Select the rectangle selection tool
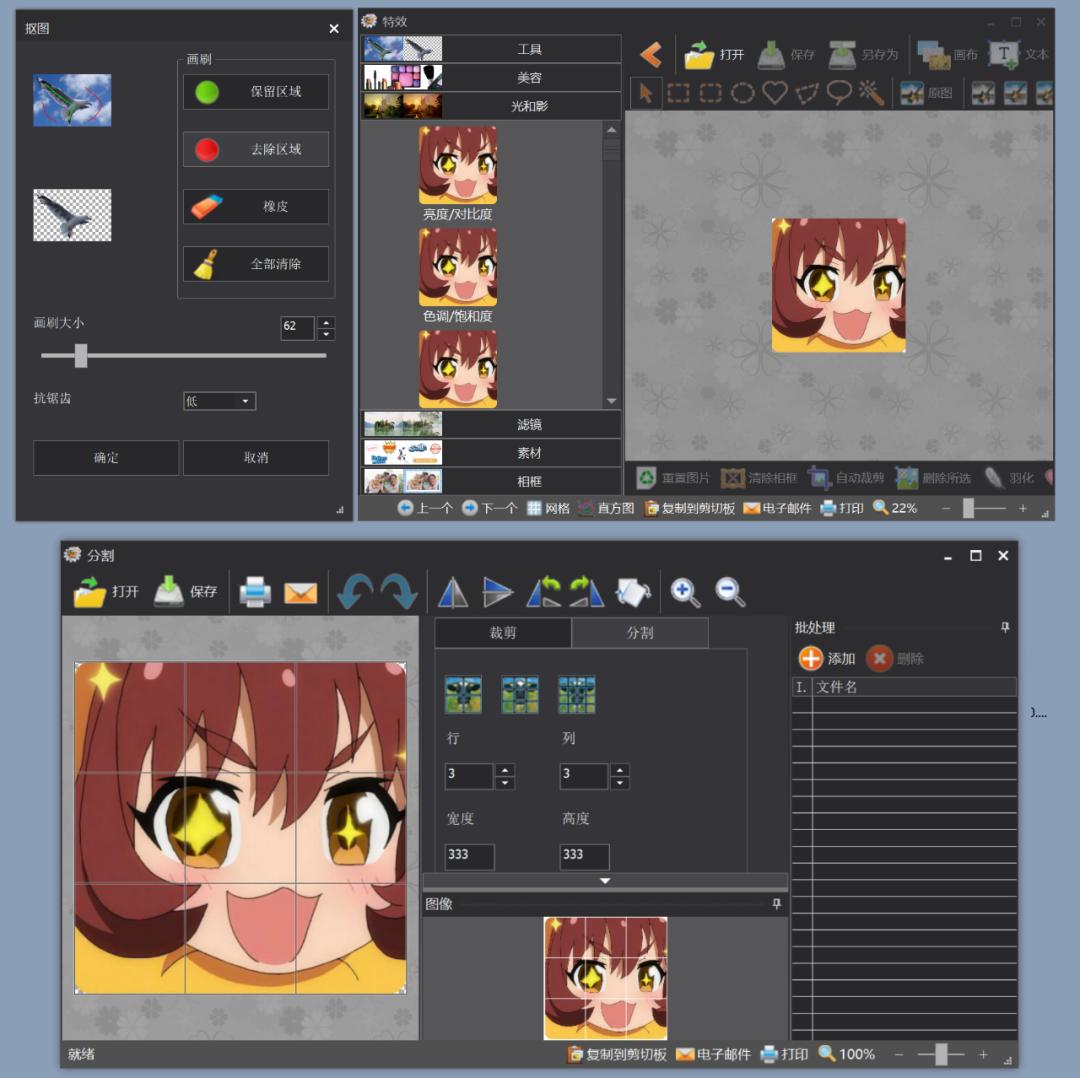 tap(678, 92)
